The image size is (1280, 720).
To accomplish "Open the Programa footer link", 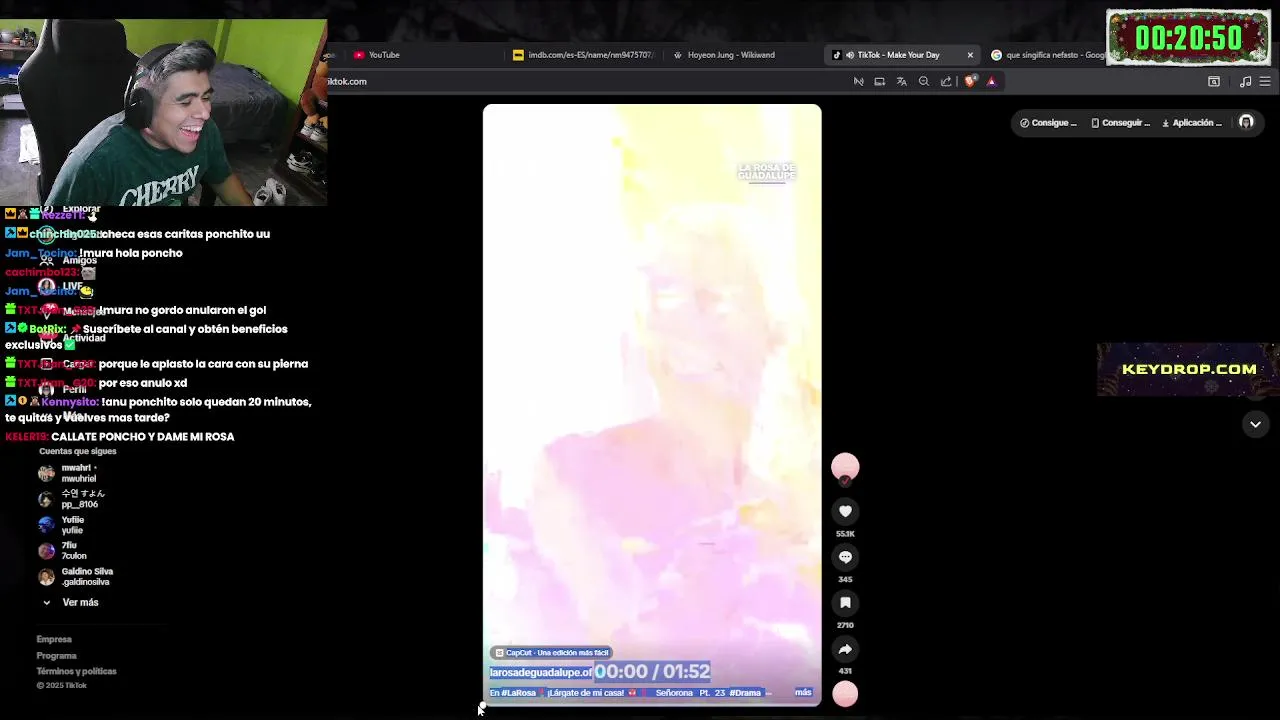I will tap(56, 656).
